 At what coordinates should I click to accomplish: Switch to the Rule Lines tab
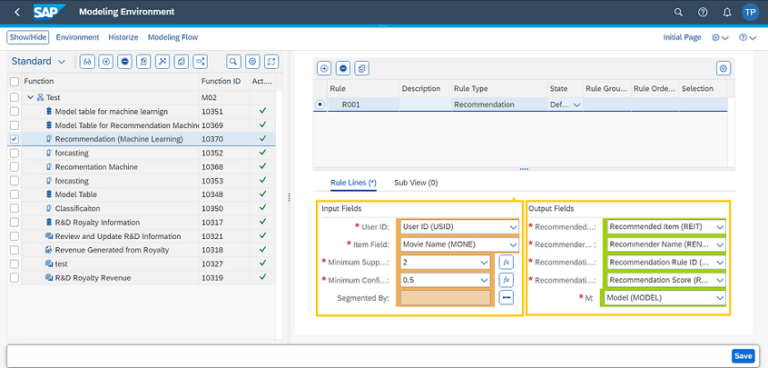tap(353, 183)
